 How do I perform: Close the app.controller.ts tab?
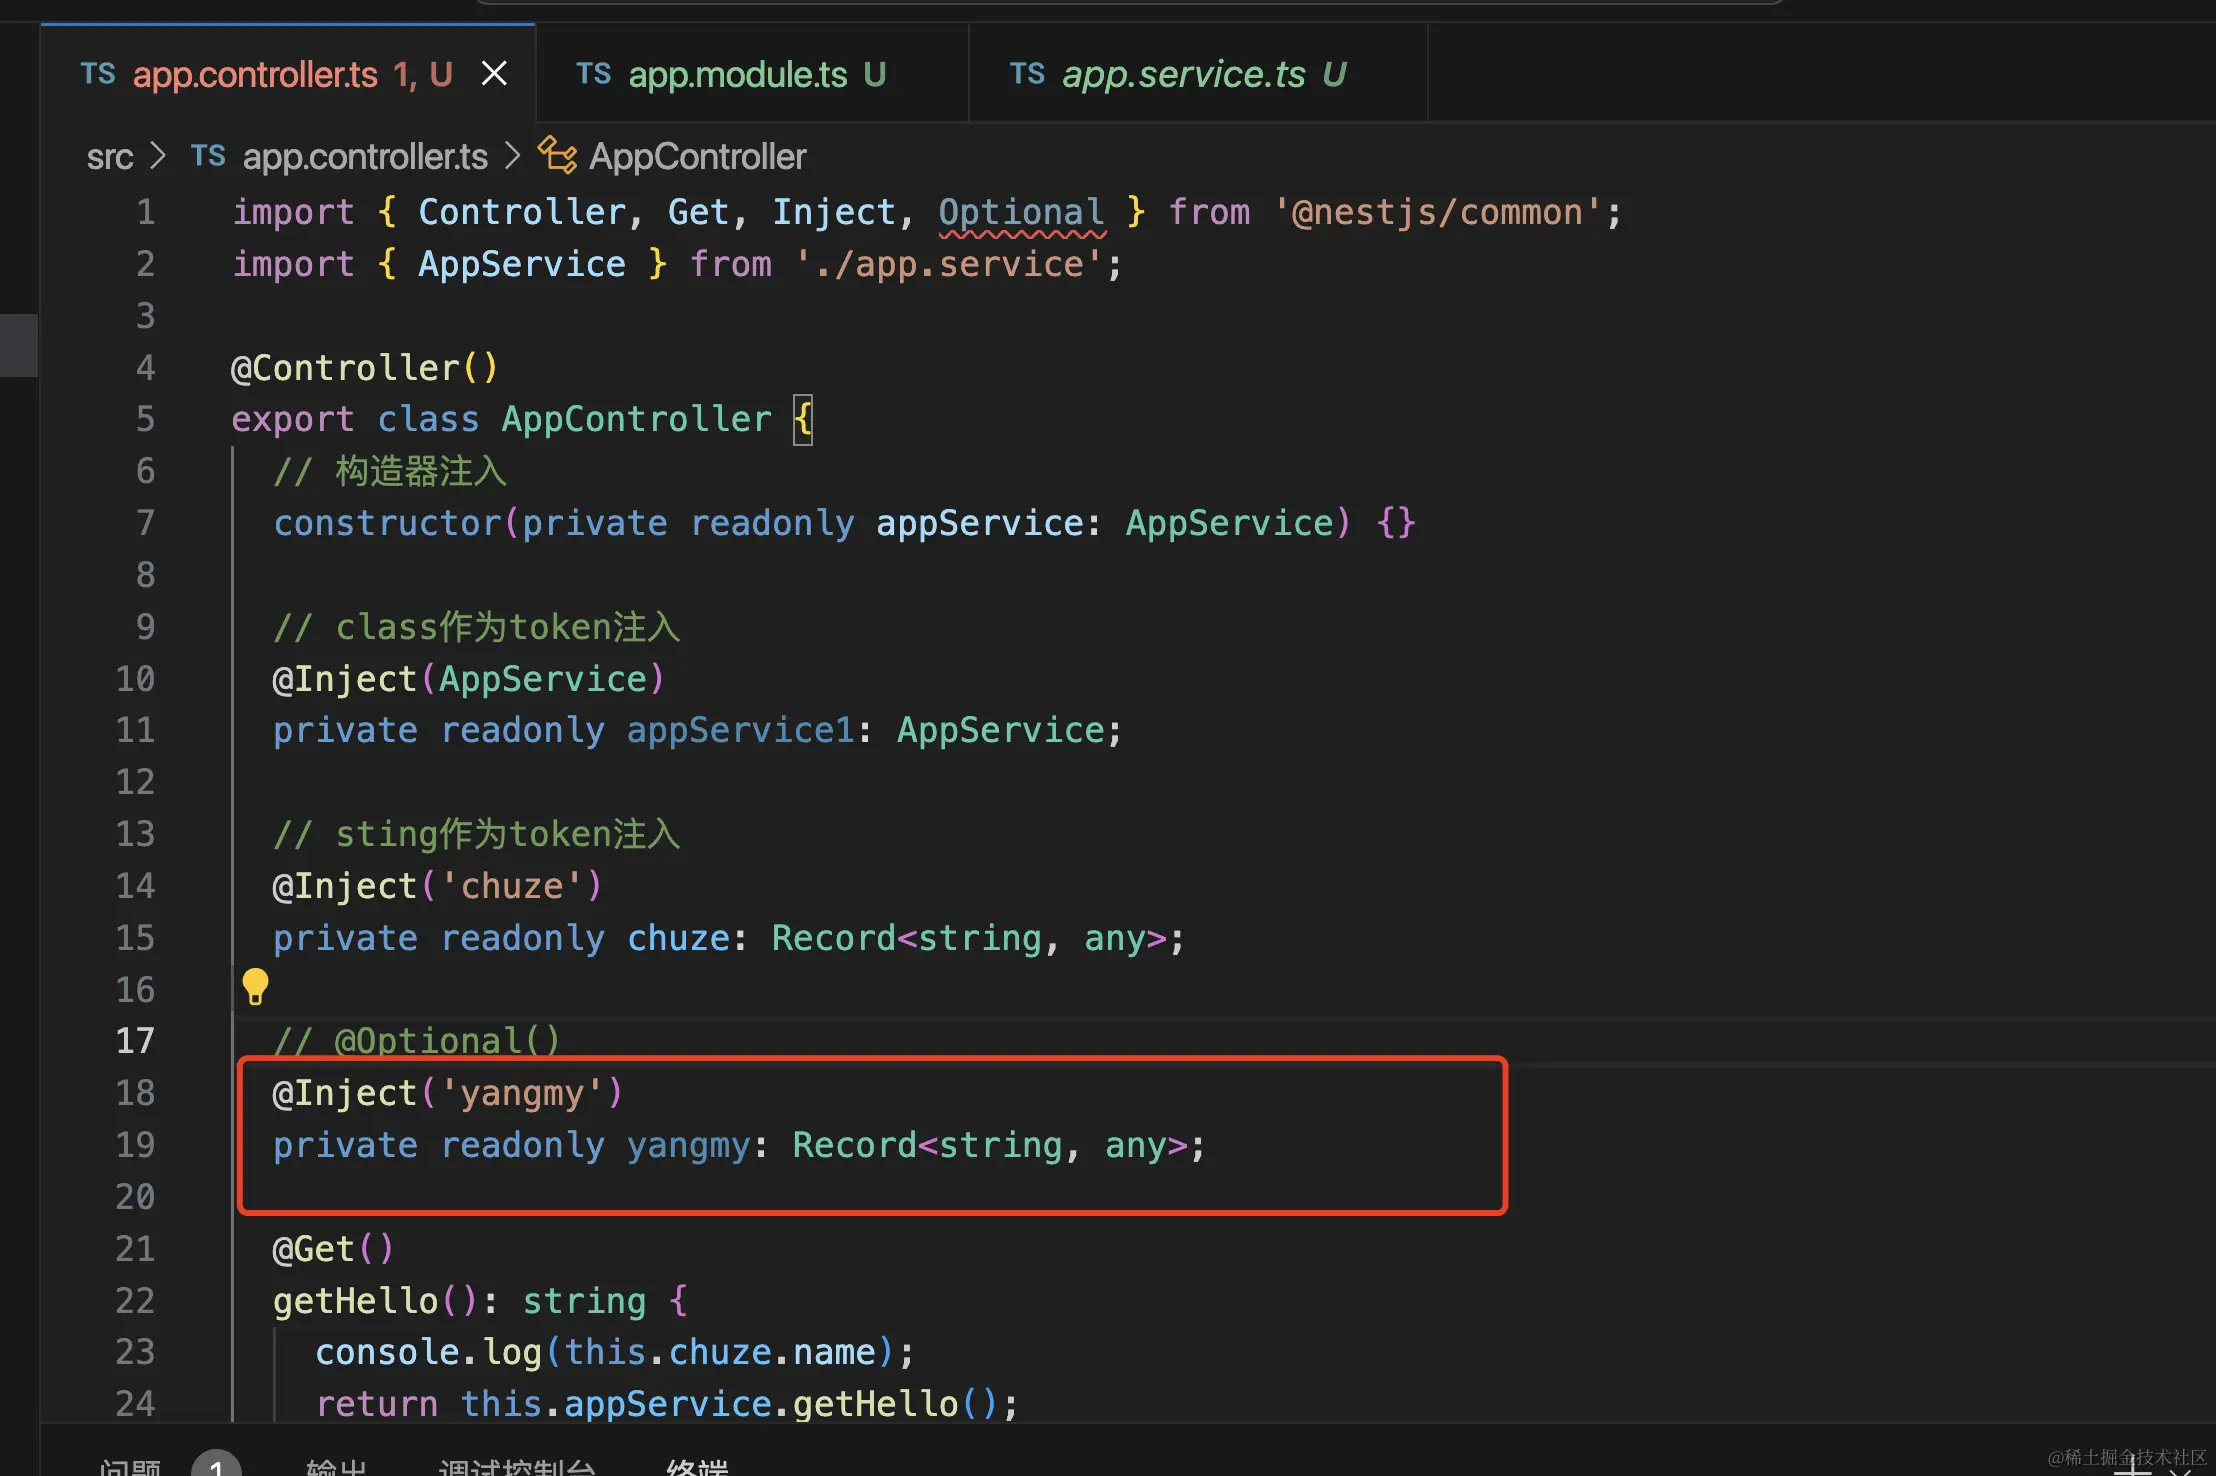494,73
